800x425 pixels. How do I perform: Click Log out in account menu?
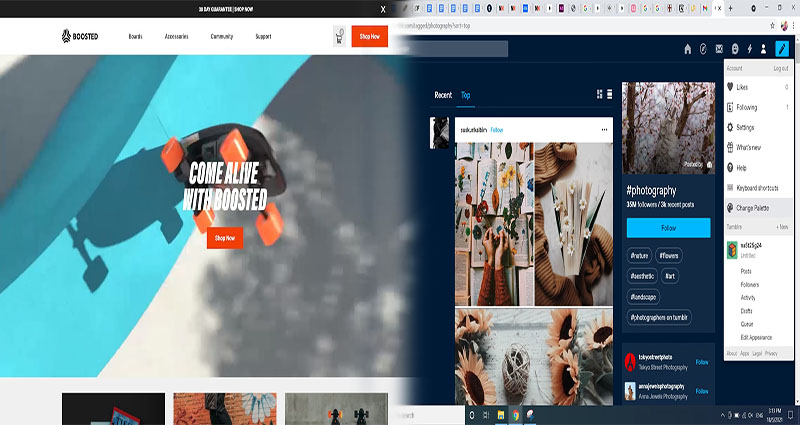(781, 68)
